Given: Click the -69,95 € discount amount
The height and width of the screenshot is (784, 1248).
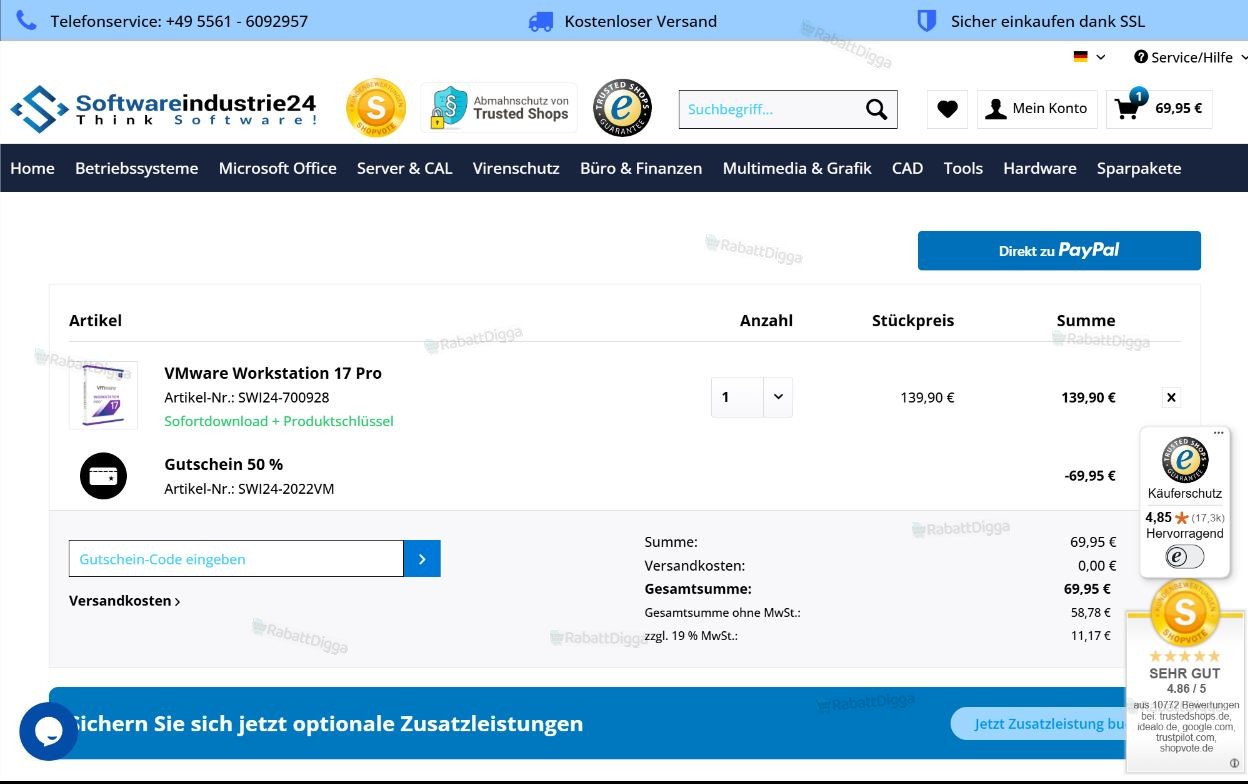Looking at the screenshot, I should pyautogui.click(x=1090, y=475).
